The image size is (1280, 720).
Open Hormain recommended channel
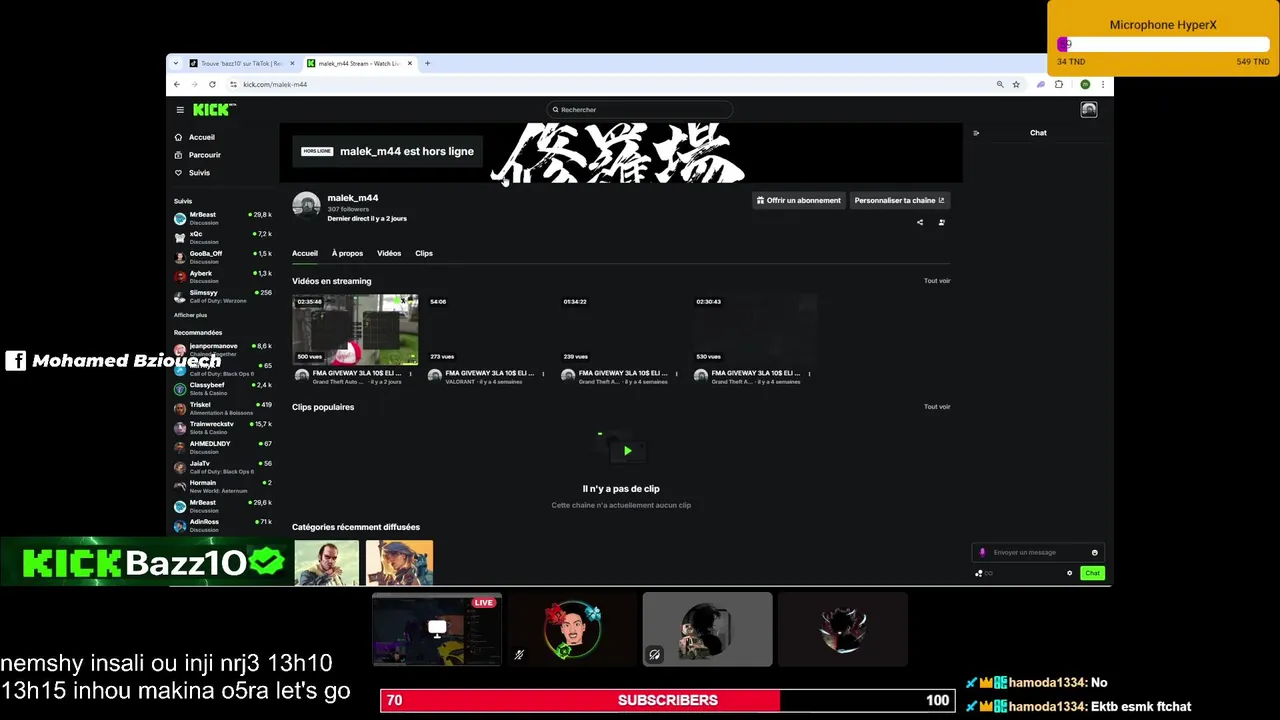tap(223, 486)
